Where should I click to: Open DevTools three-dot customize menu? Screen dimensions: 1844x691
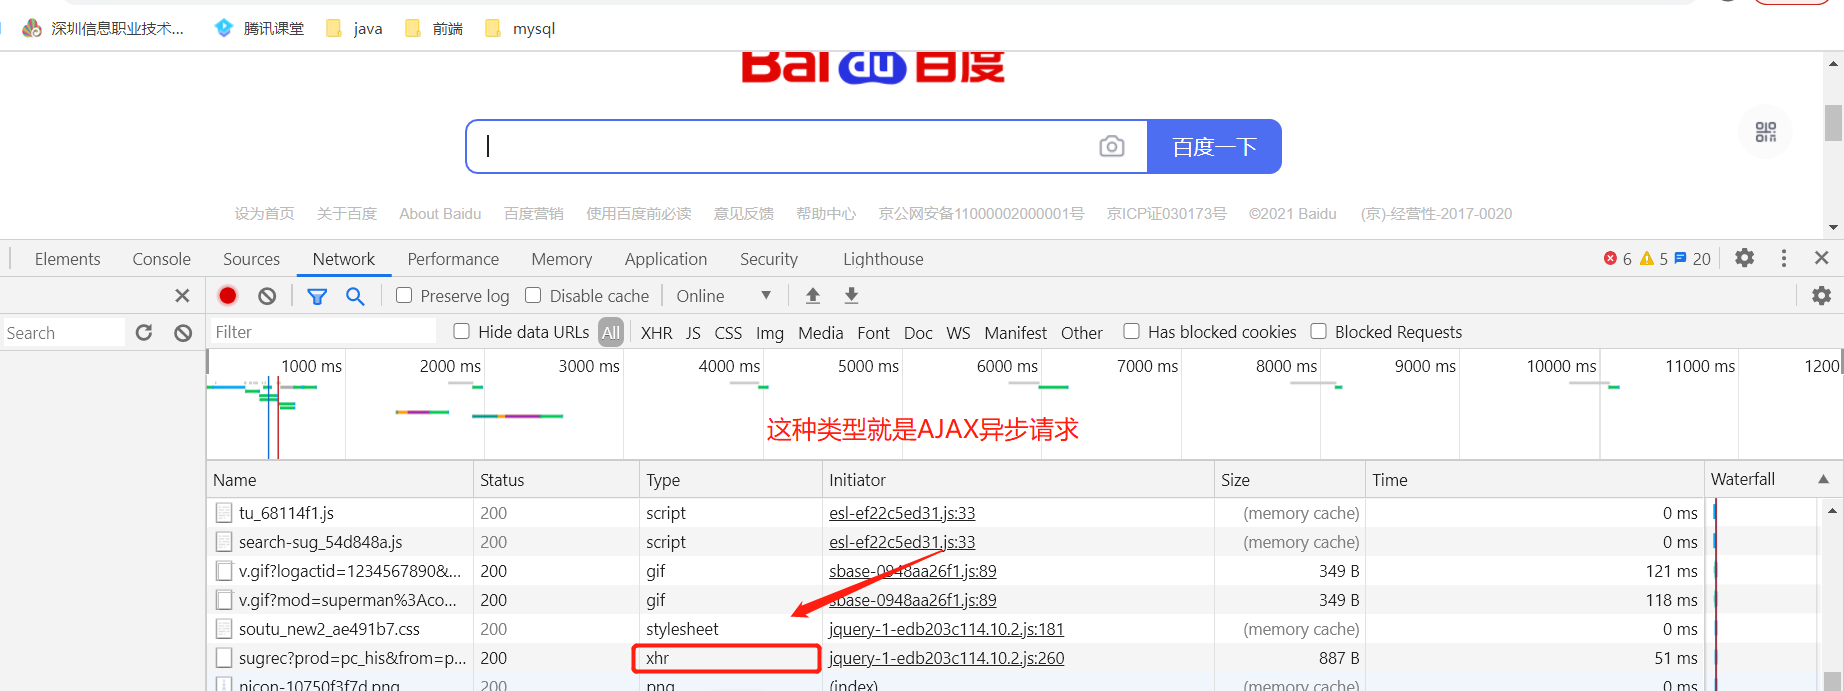click(1784, 258)
